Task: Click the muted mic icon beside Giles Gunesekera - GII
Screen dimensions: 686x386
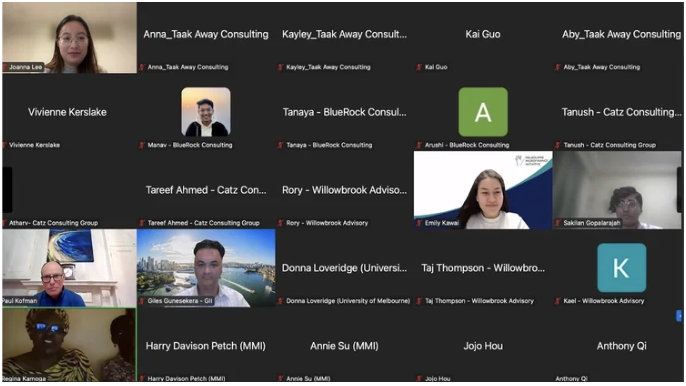Action: 142,301
